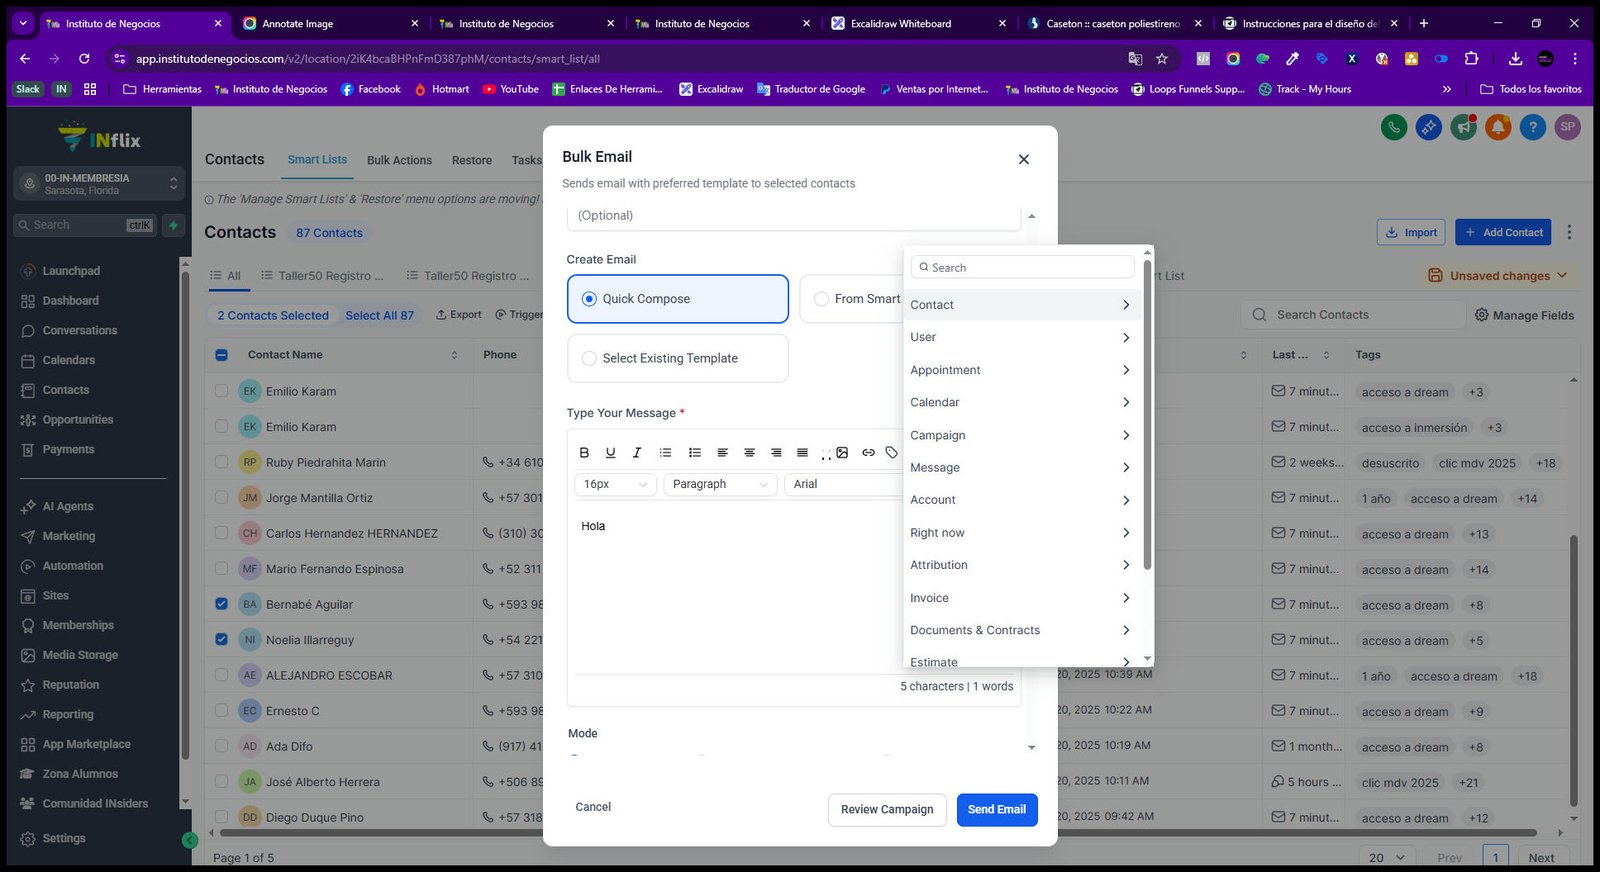
Task: Justify the message text alignment
Action: click(802, 453)
